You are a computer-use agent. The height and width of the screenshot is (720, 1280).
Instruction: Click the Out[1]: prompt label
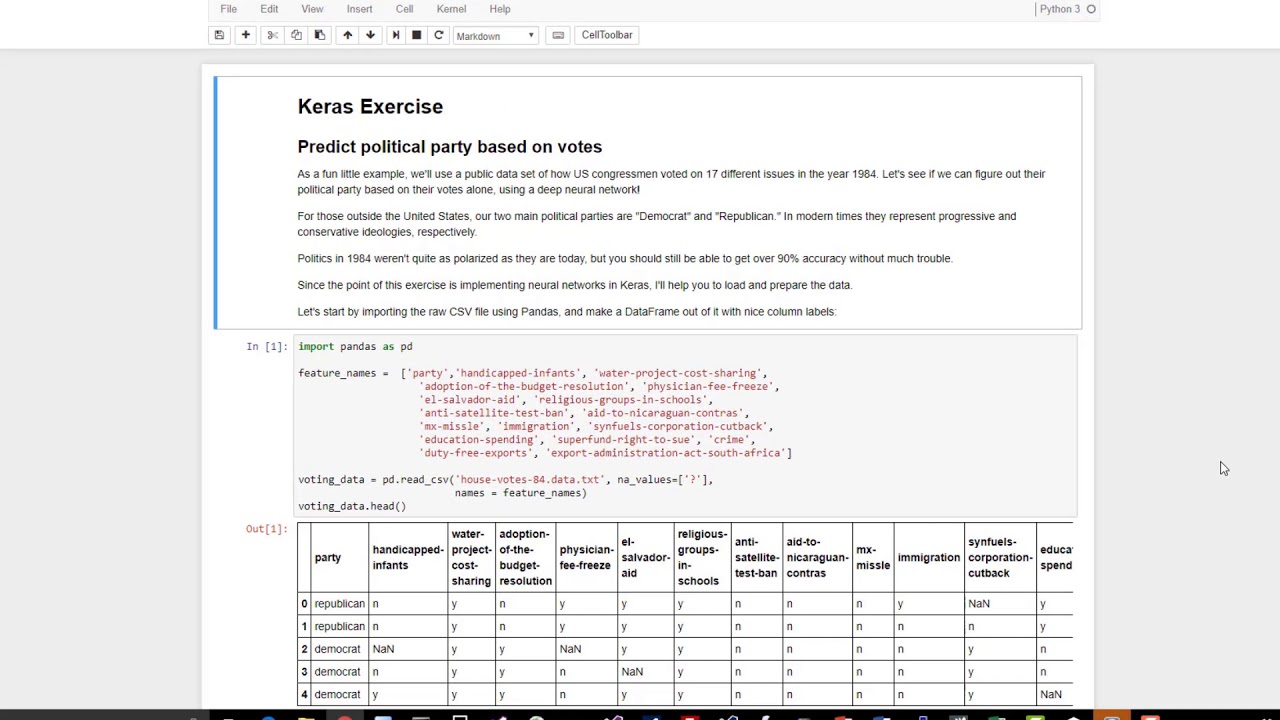(x=267, y=529)
